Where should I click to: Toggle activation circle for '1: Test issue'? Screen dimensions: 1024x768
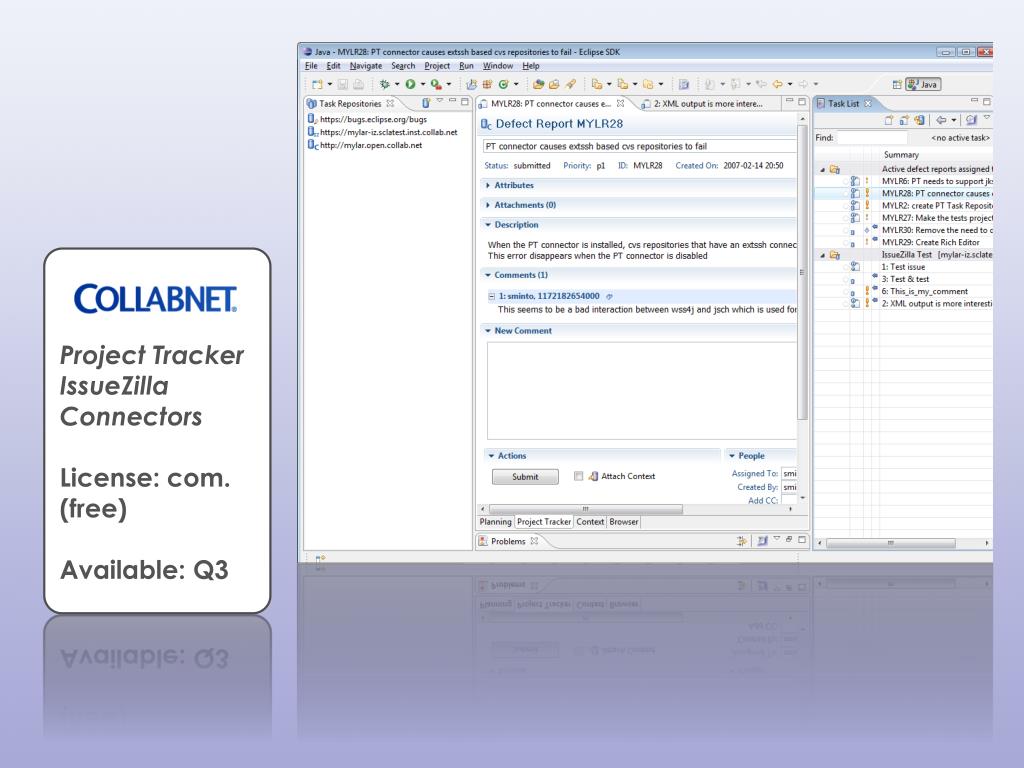pyautogui.click(x=845, y=267)
